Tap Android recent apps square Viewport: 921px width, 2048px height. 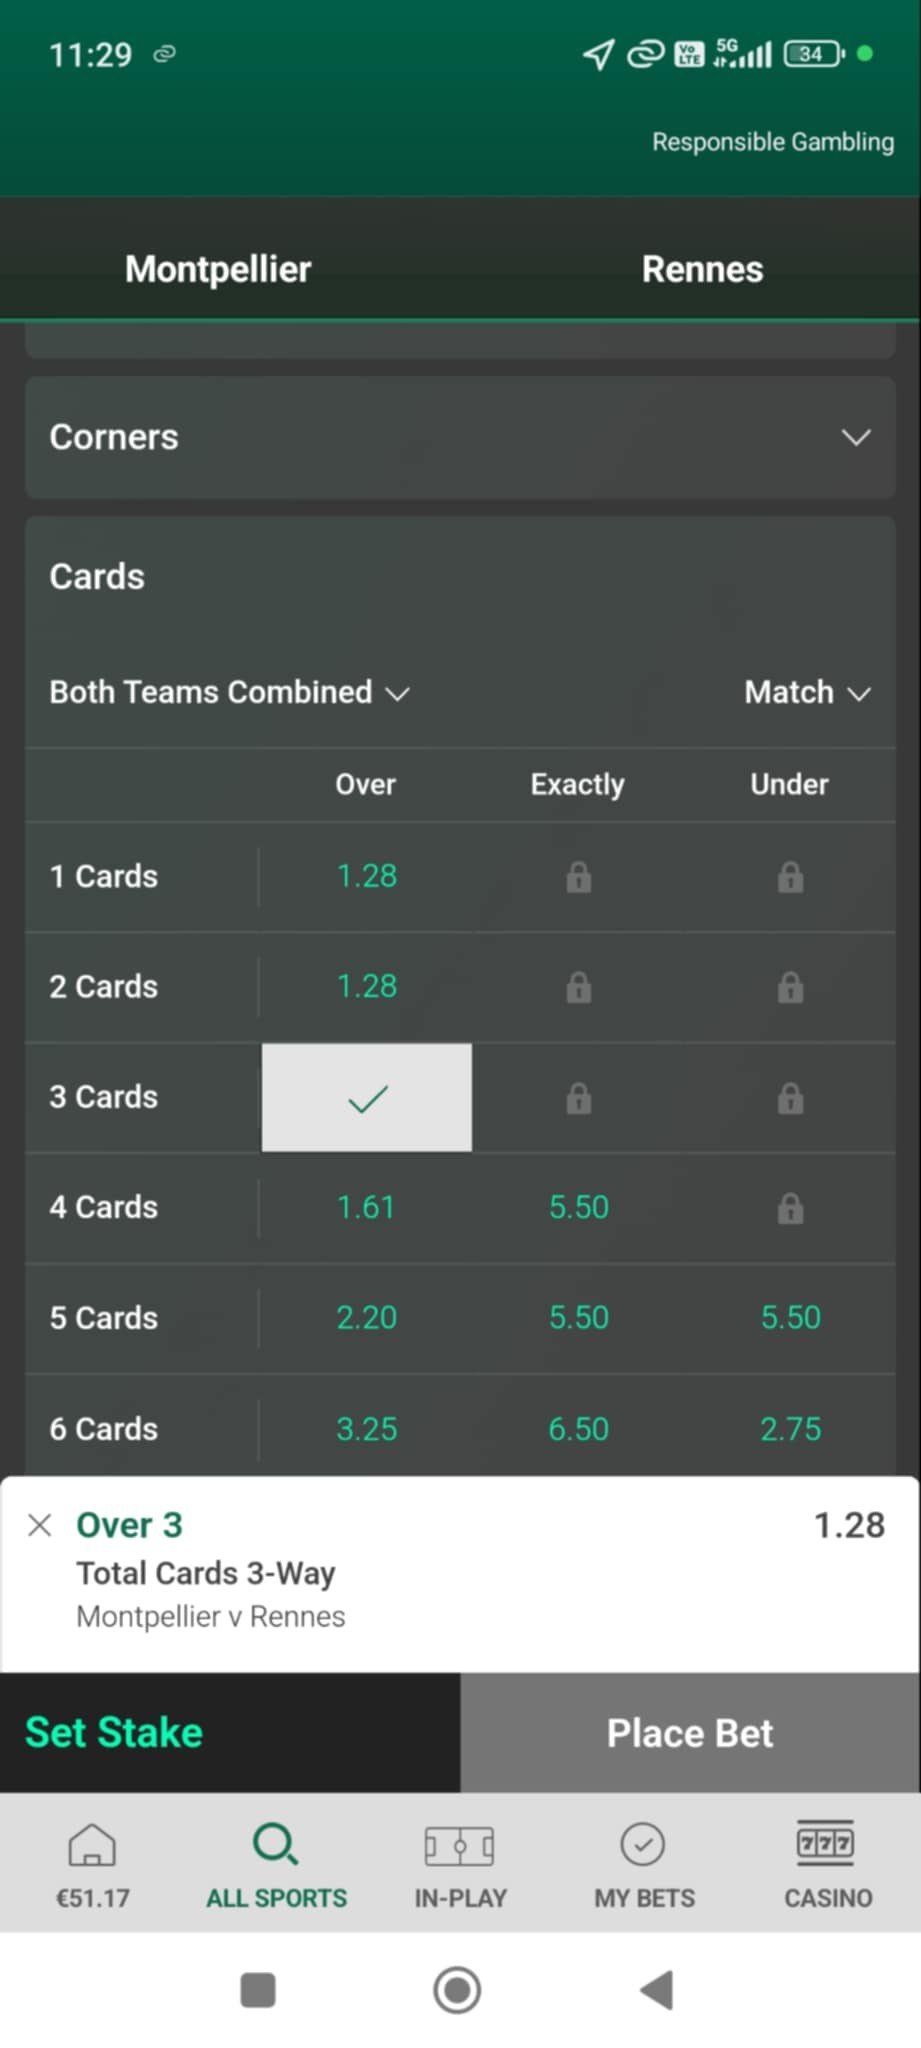click(x=258, y=1989)
